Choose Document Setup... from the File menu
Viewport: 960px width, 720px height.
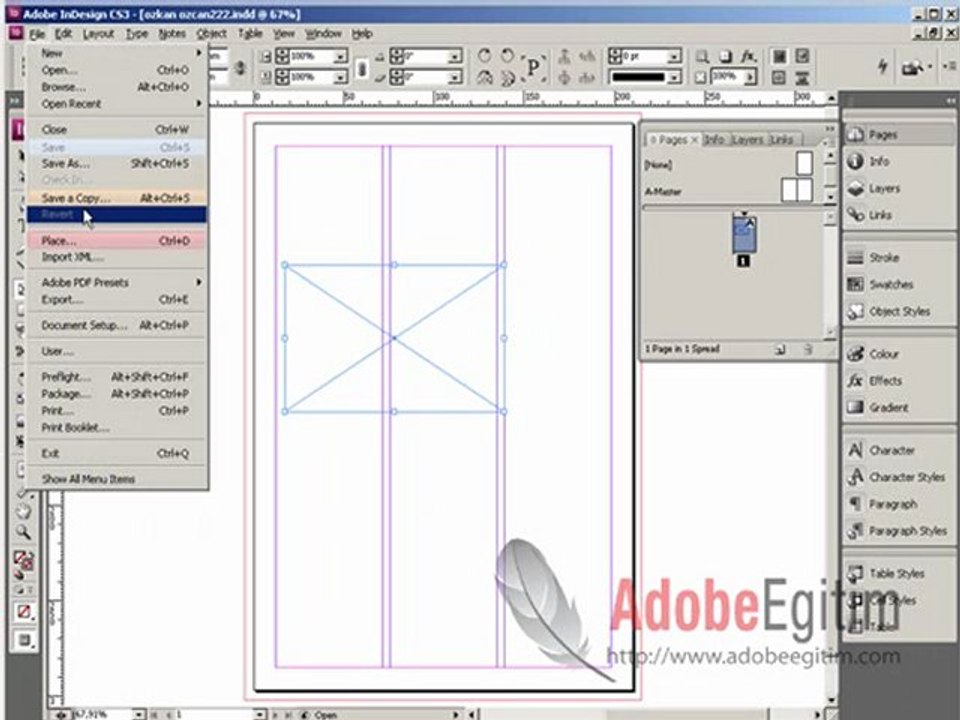116,325
